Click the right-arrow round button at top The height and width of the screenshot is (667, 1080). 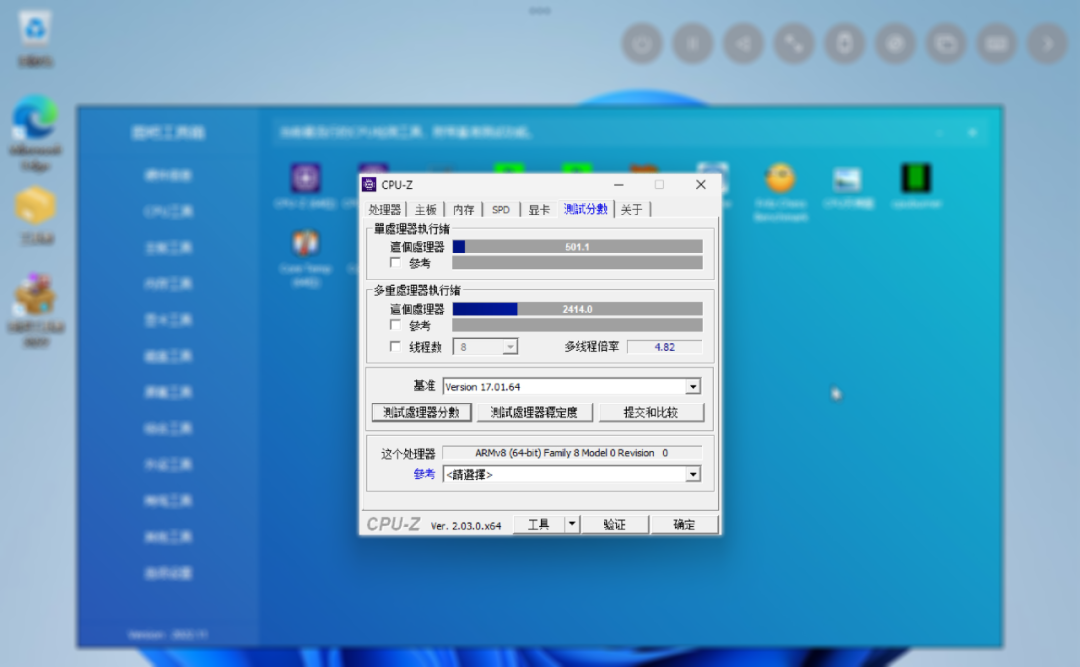point(1048,44)
